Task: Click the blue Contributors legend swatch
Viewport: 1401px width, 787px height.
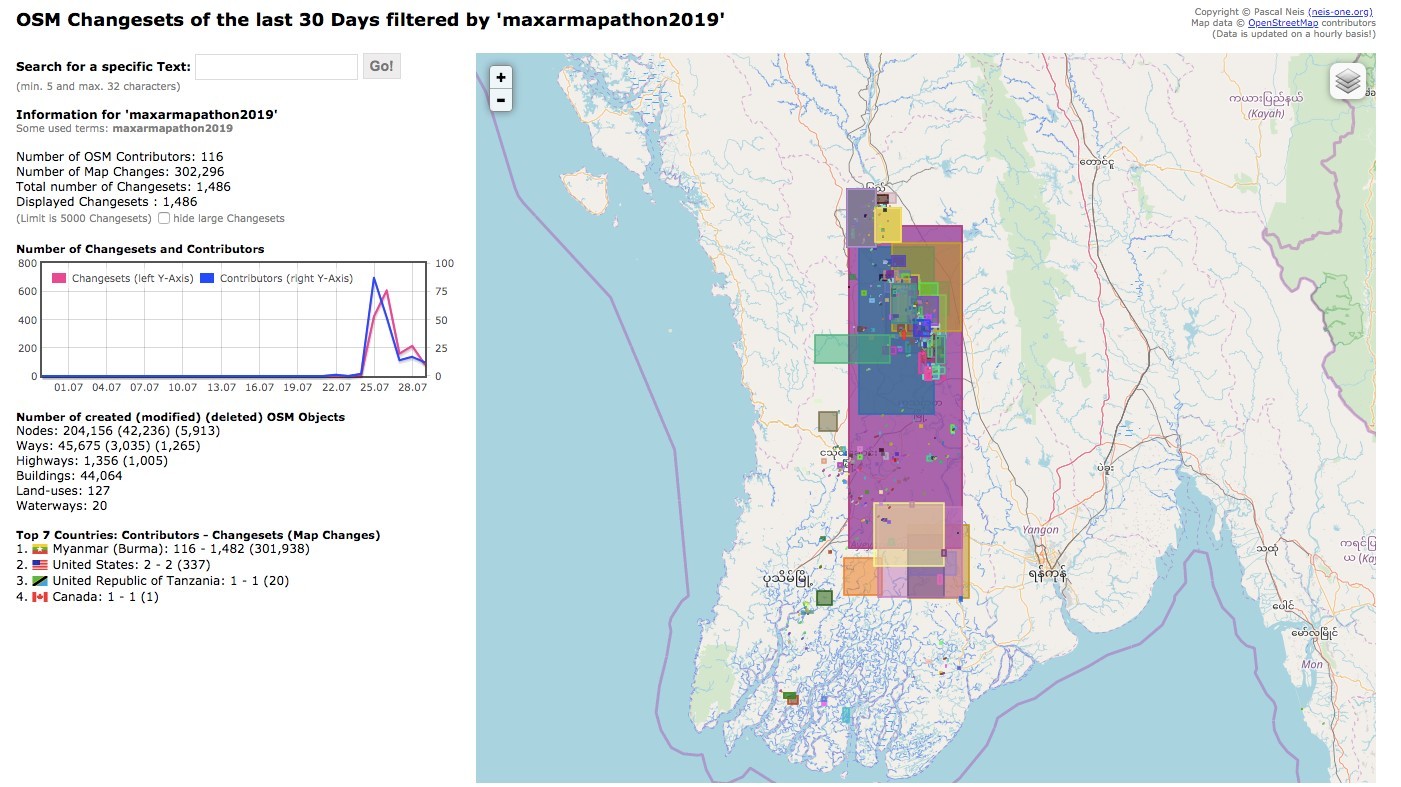Action: [x=208, y=278]
